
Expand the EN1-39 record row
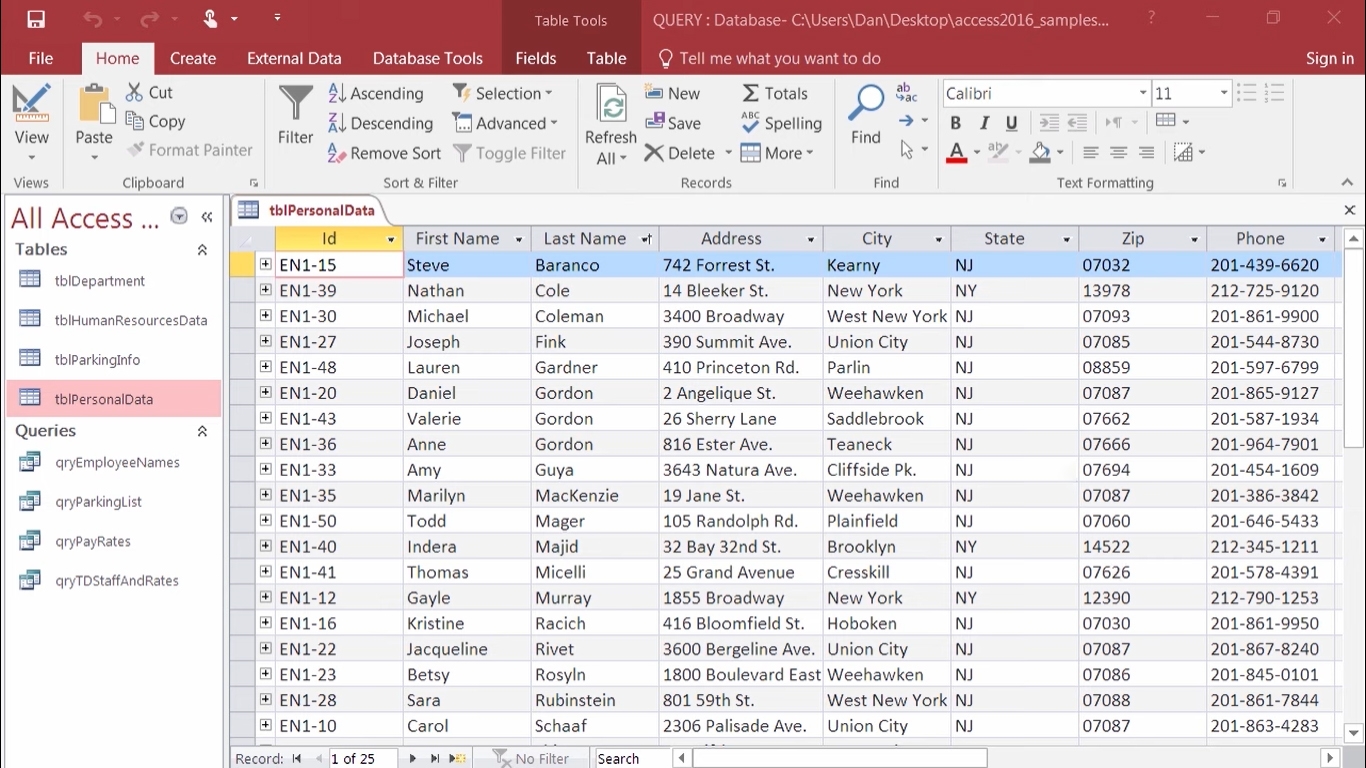264,290
